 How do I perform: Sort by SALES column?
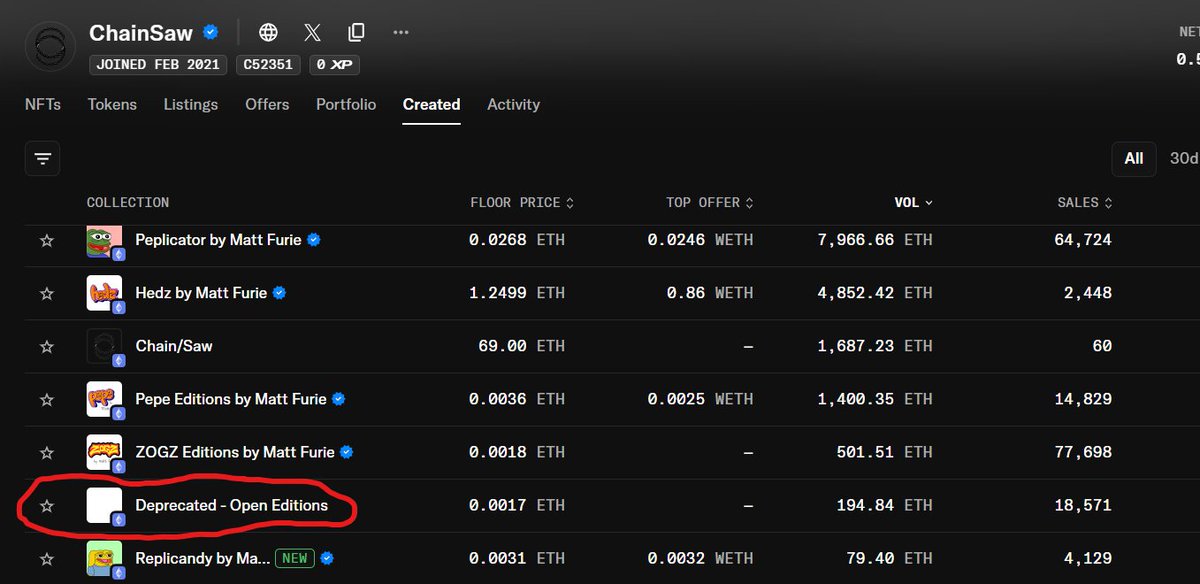click(x=1084, y=202)
